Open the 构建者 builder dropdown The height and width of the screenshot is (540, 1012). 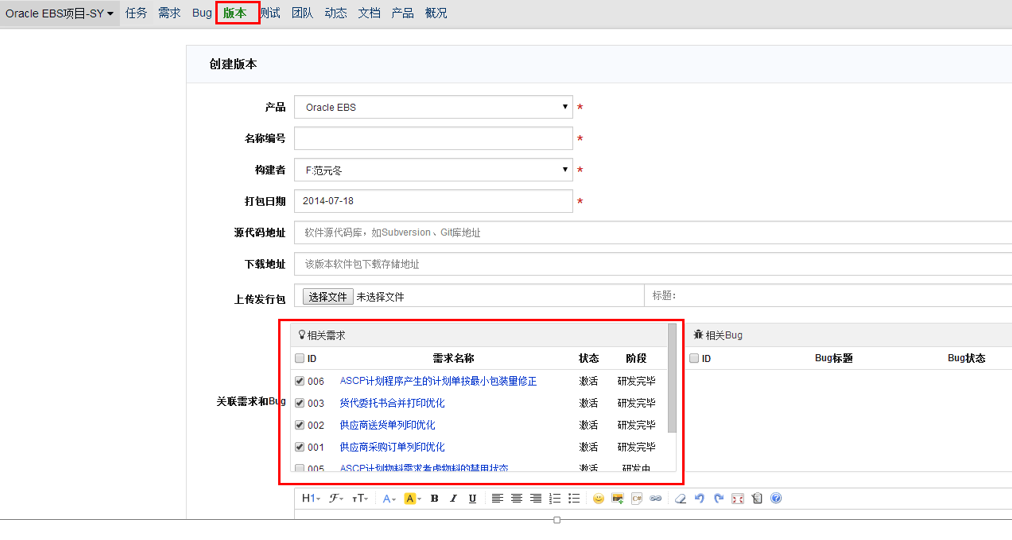point(433,170)
